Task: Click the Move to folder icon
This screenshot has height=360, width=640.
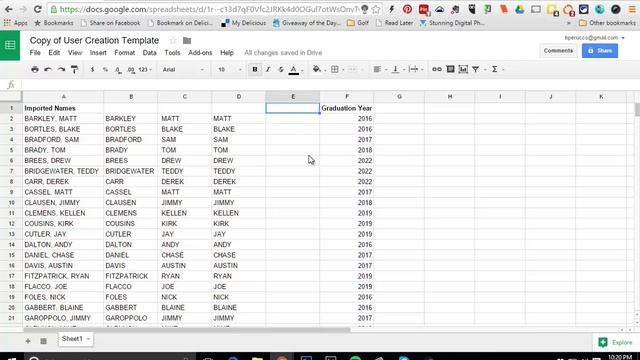Action: 187,40
